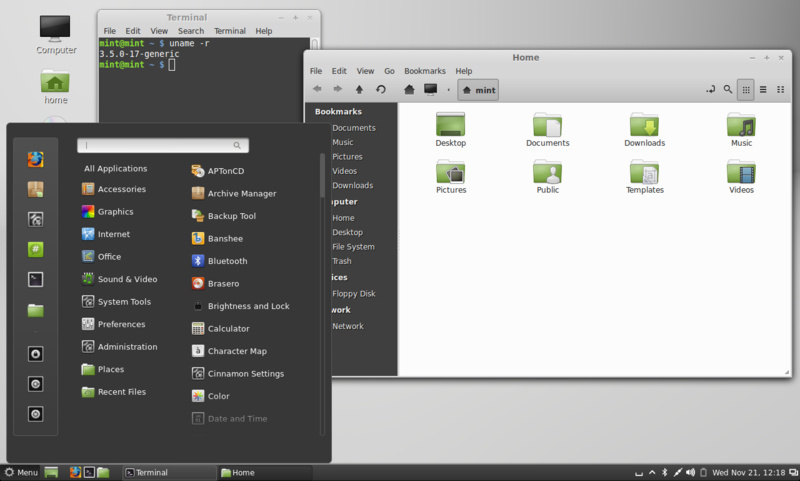Screen dimensions: 800x481
Task: Go back in Home file manager
Action: click(317, 89)
